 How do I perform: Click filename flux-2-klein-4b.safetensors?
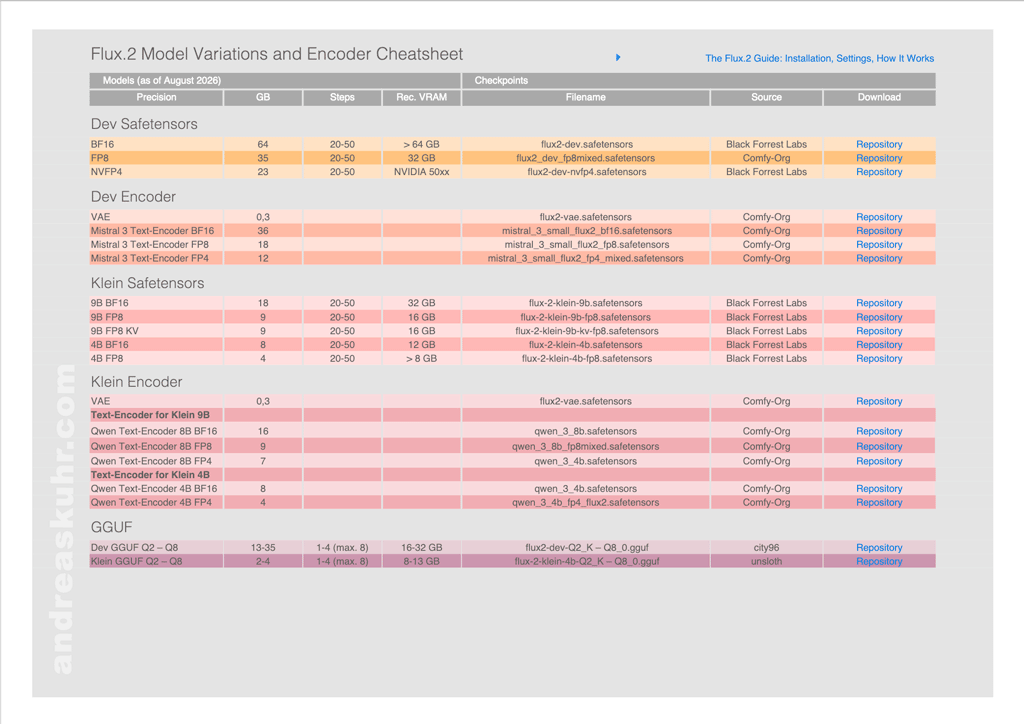point(586,345)
